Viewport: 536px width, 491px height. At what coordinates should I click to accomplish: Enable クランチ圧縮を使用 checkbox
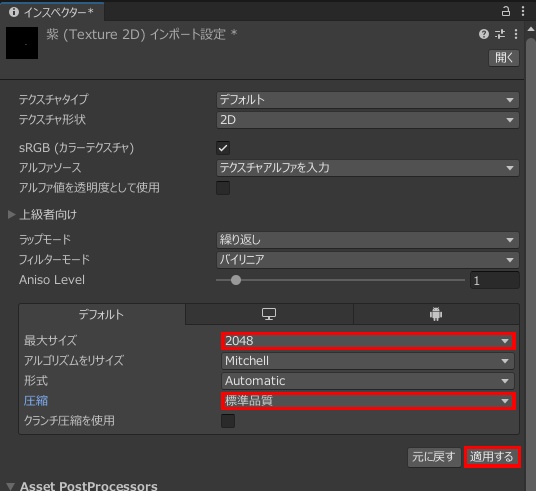point(228,421)
